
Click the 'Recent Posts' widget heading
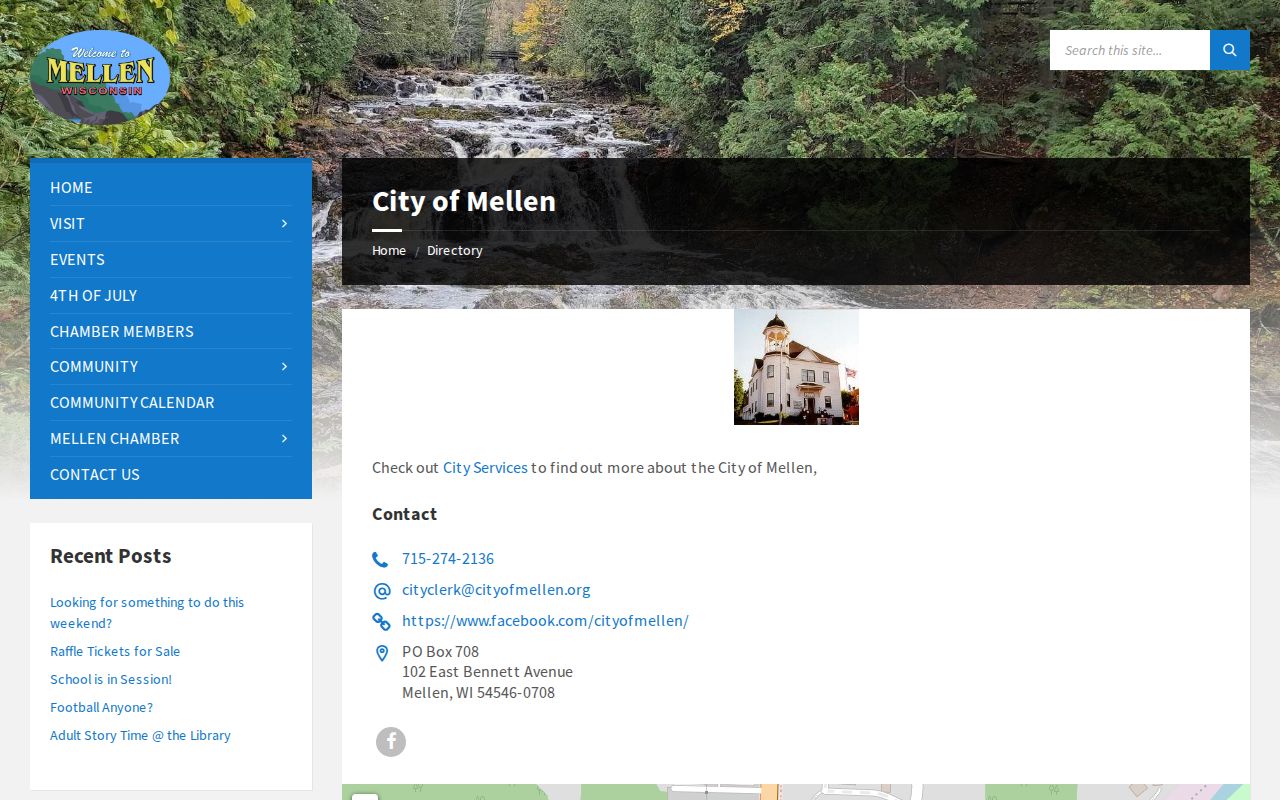[x=111, y=556]
